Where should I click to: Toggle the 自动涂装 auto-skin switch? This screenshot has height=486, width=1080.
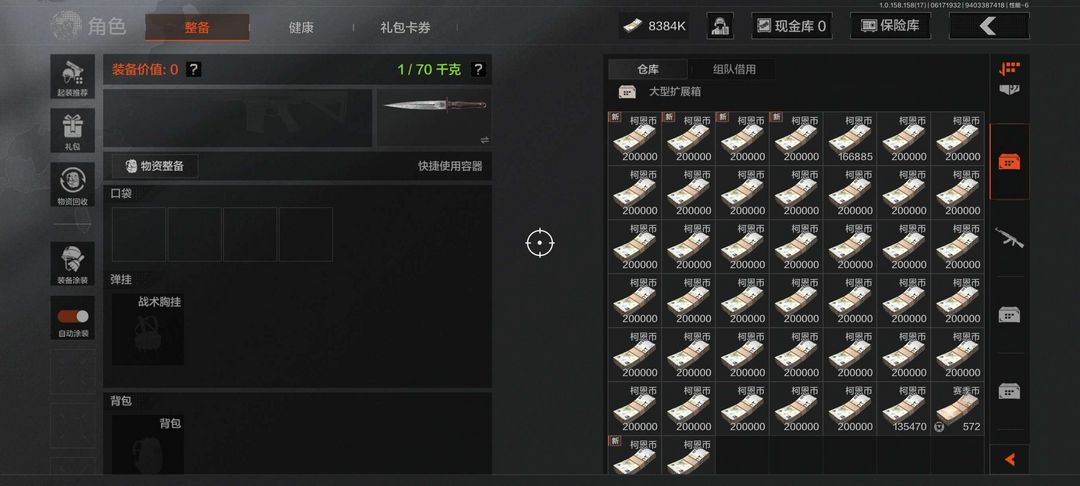(x=73, y=316)
